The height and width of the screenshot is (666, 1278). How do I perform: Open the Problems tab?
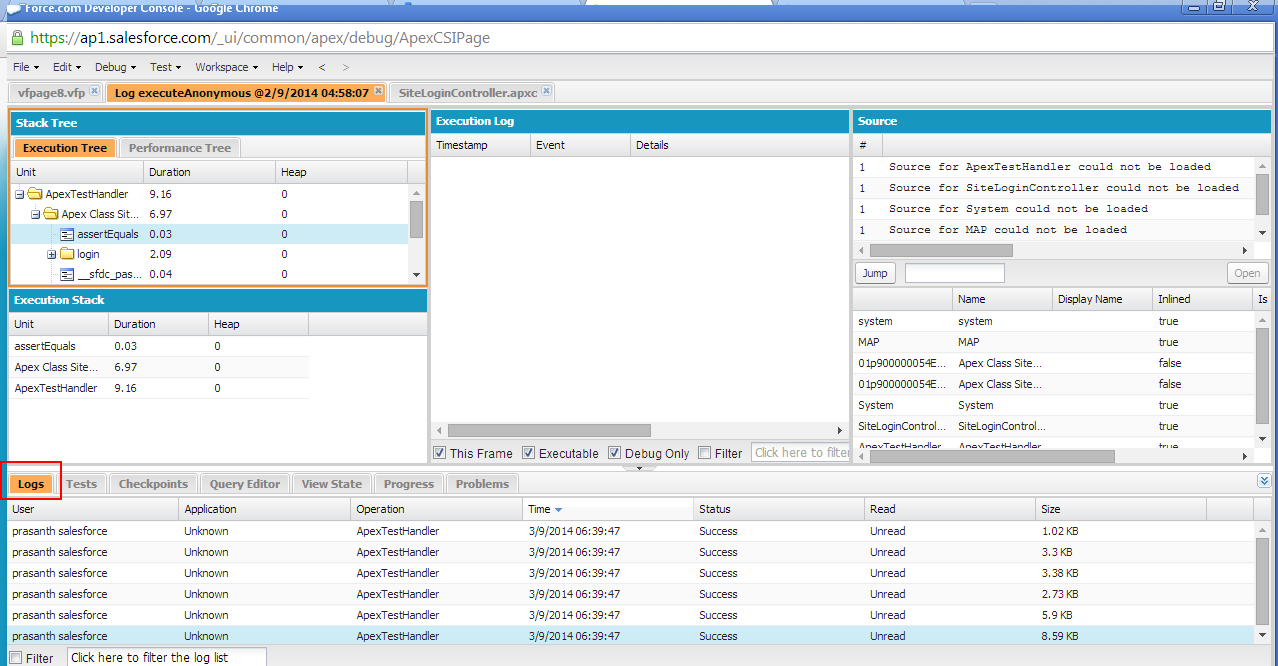click(x=482, y=484)
